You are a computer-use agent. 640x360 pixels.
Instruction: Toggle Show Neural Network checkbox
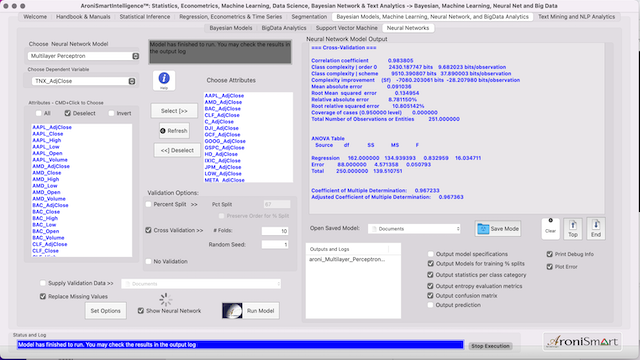coord(141,311)
